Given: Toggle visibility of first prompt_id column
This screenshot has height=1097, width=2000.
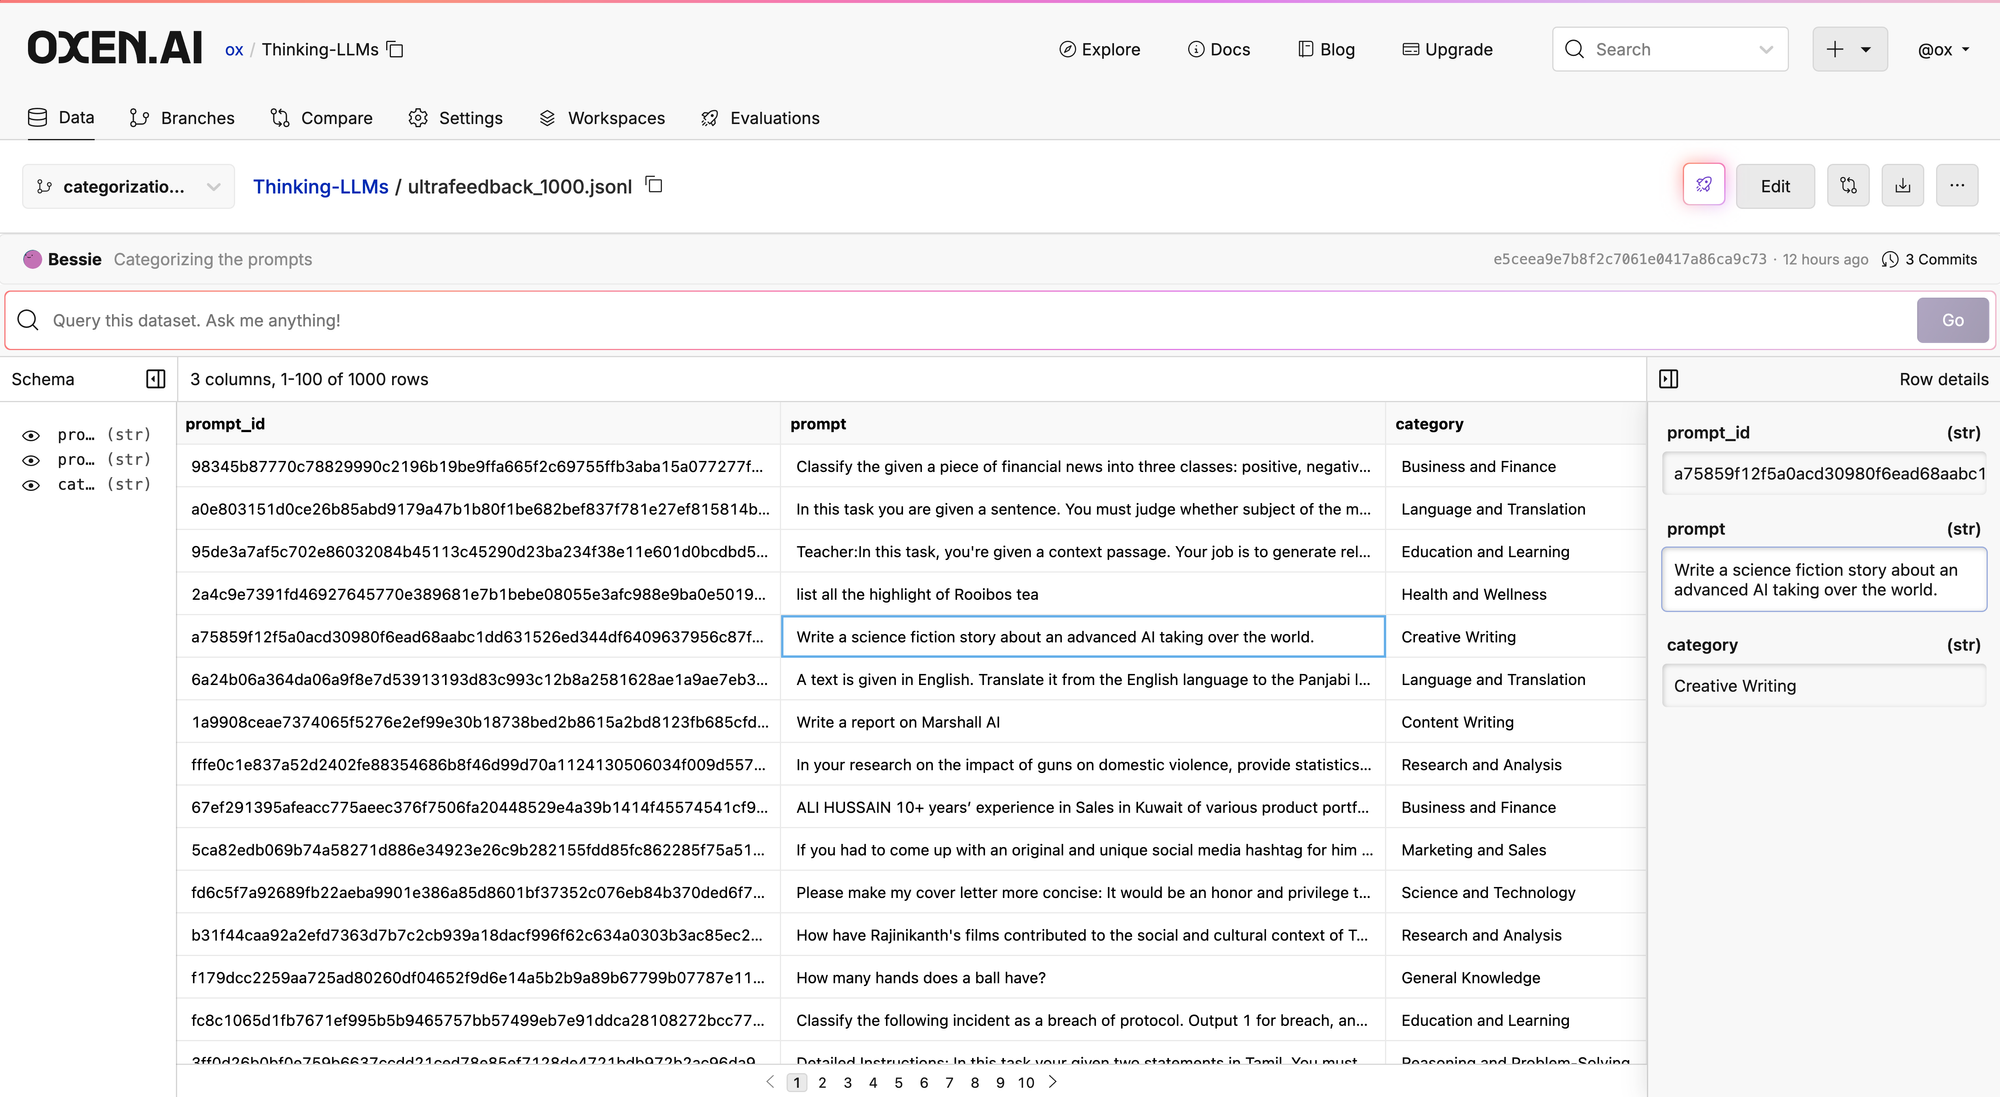Looking at the screenshot, I should pos(31,435).
